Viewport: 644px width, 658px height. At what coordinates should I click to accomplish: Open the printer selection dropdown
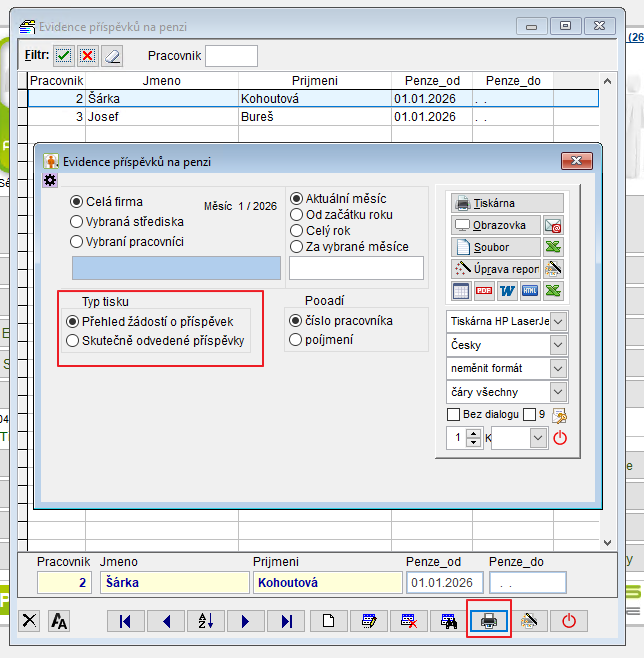pos(558,321)
